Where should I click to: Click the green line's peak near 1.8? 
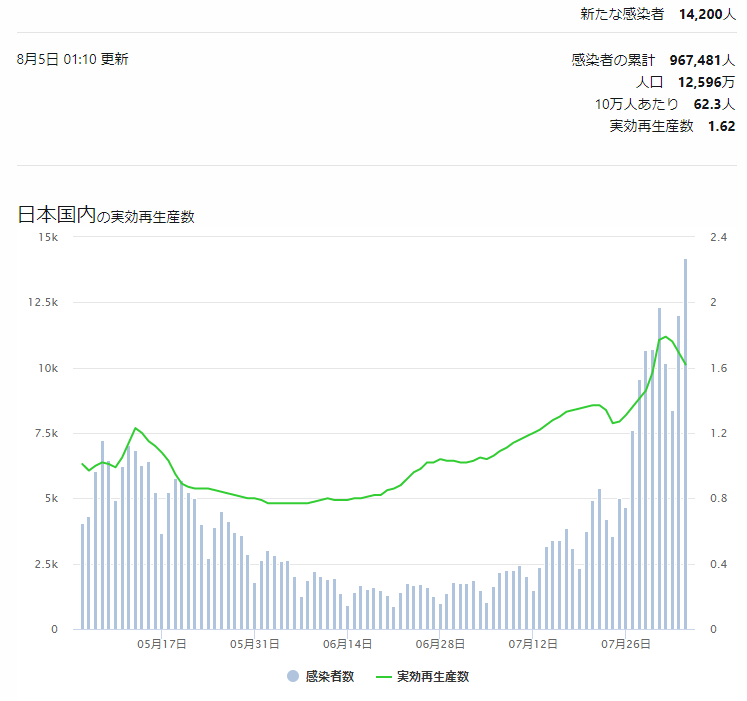click(666, 337)
